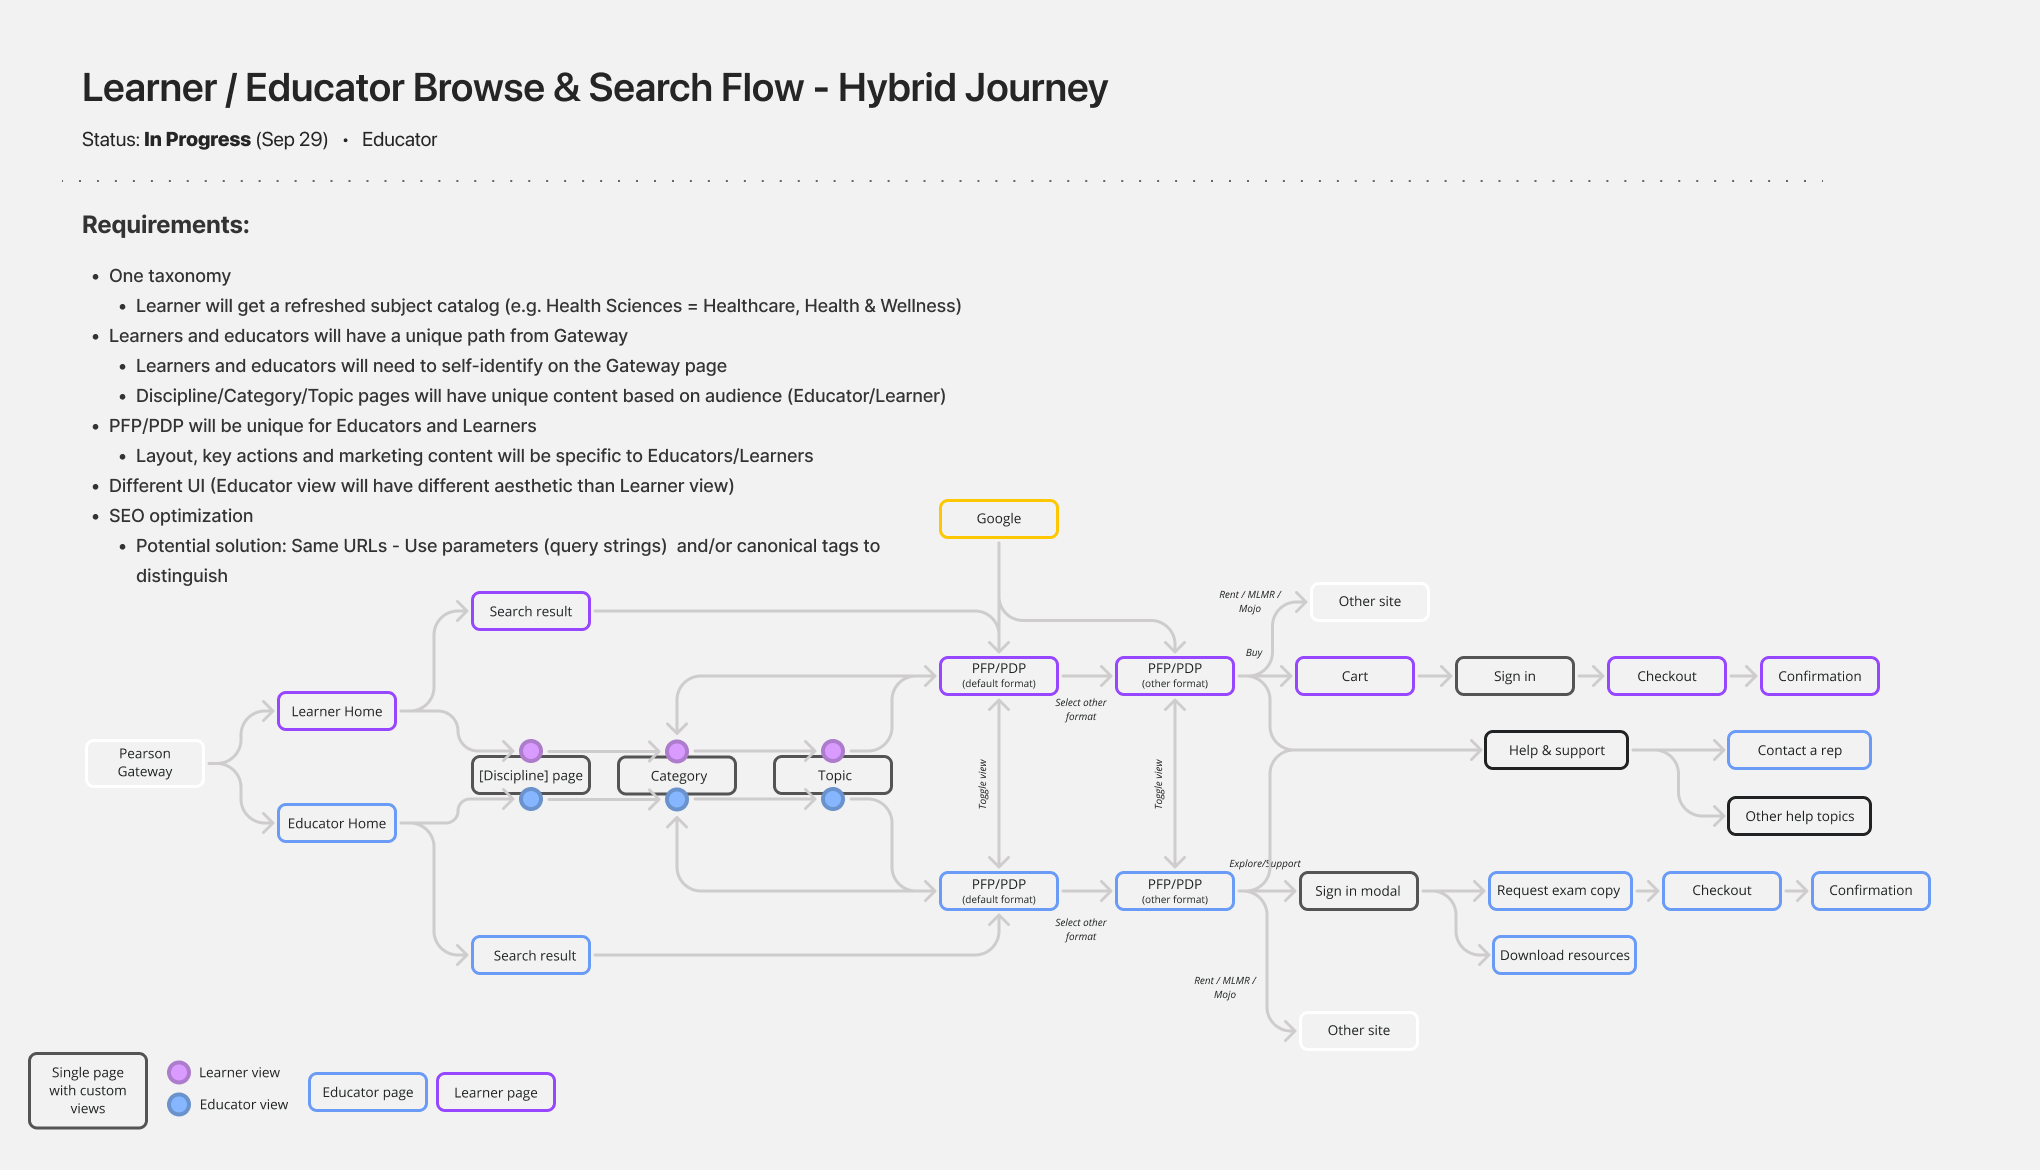Screen dimensions: 2040x1170
Task: Click the blue dot below Topic
Action: (x=833, y=800)
